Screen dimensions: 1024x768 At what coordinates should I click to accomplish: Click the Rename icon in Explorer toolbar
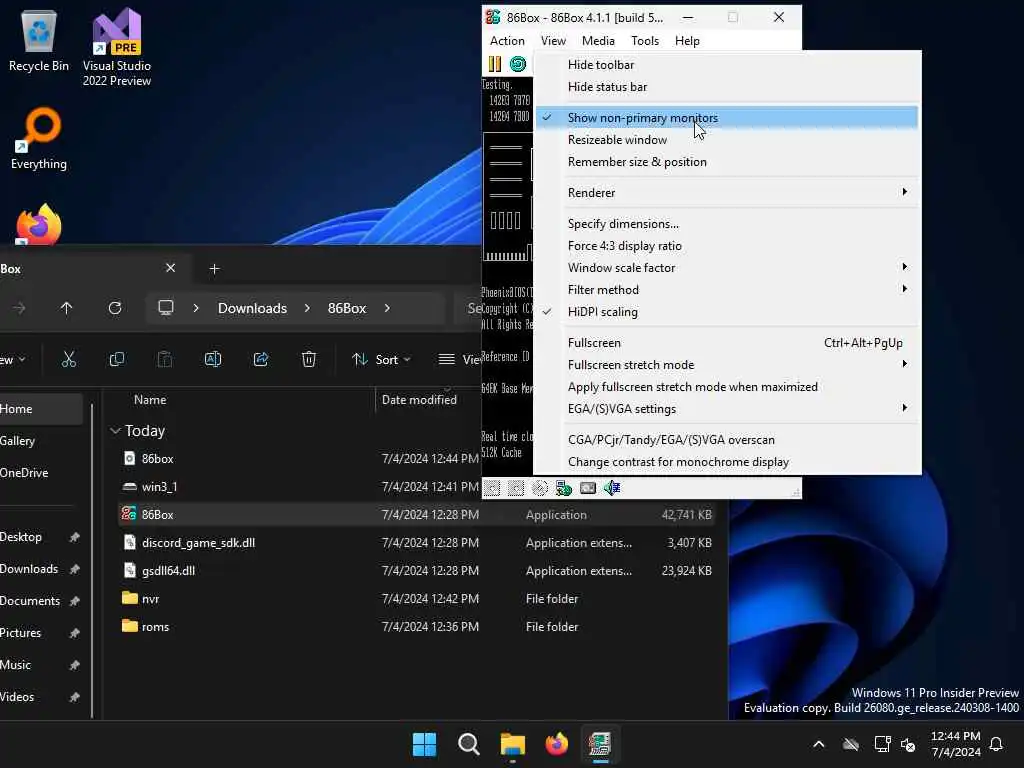213,359
